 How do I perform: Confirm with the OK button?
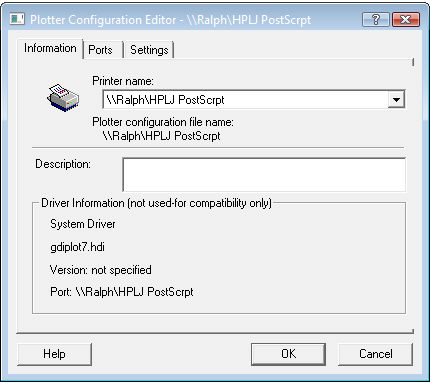(288, 354)
